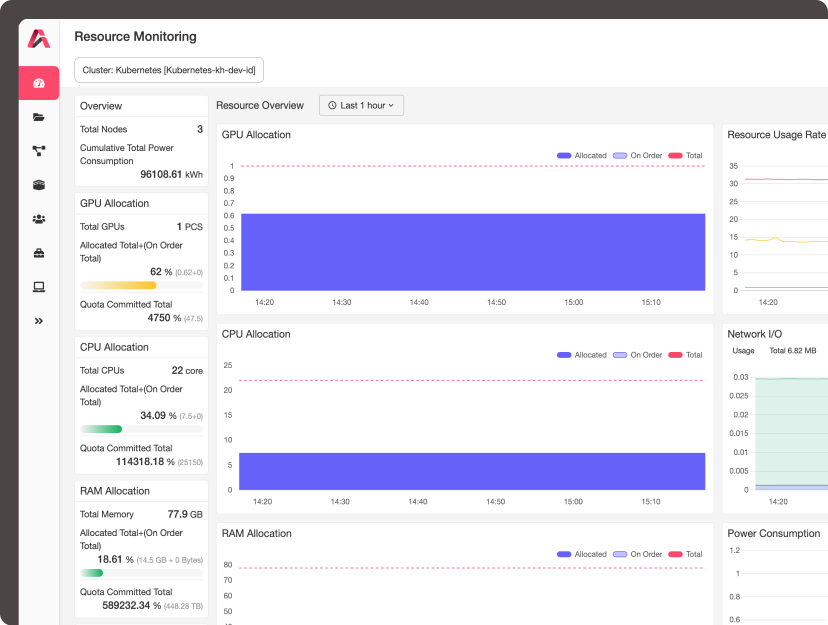Open the user group management sidebar icon
828x625 pixels.
(38, 219)
